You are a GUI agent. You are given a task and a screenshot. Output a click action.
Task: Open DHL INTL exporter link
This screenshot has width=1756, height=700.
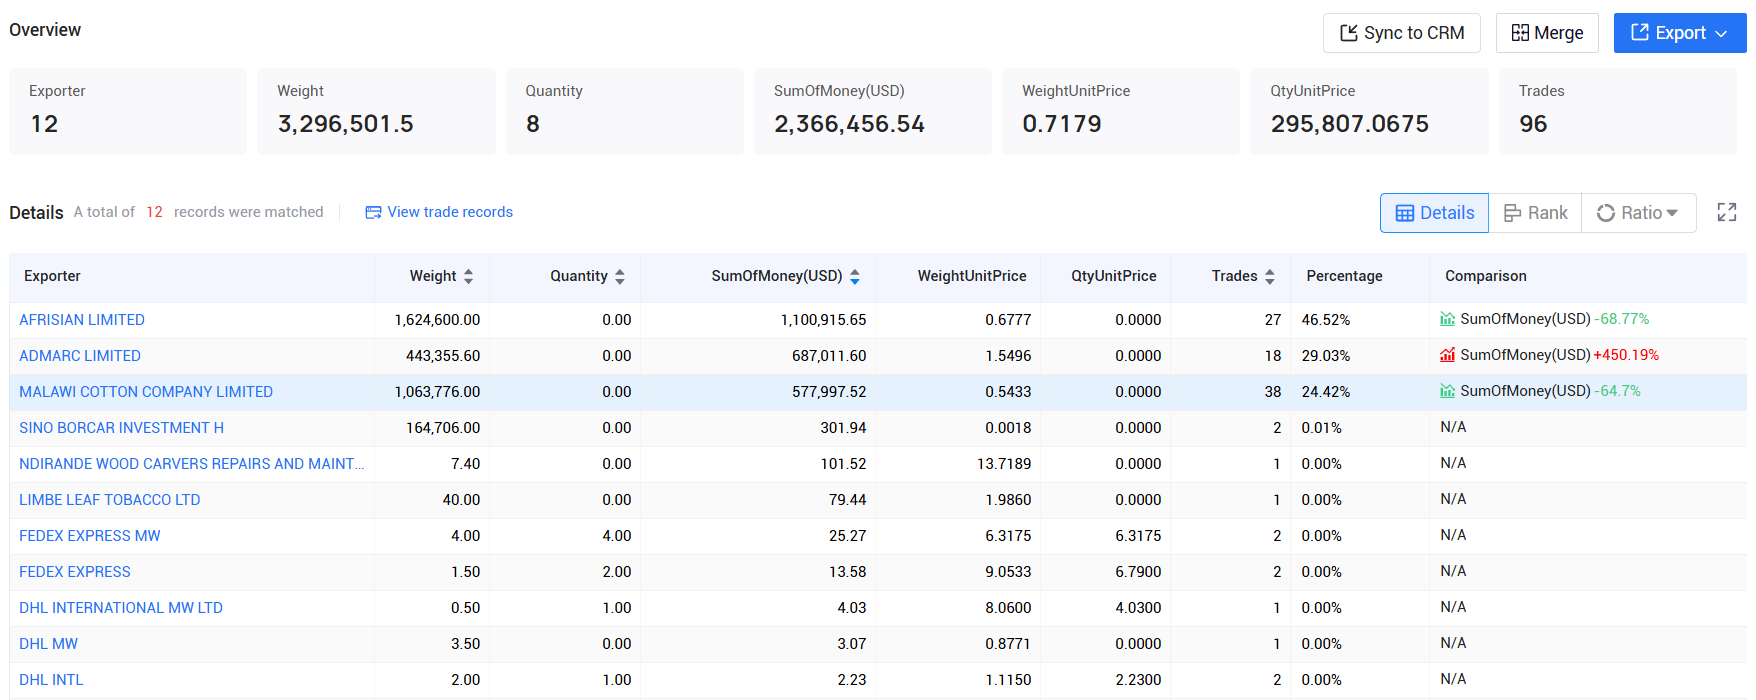click(x=51, y=680)
